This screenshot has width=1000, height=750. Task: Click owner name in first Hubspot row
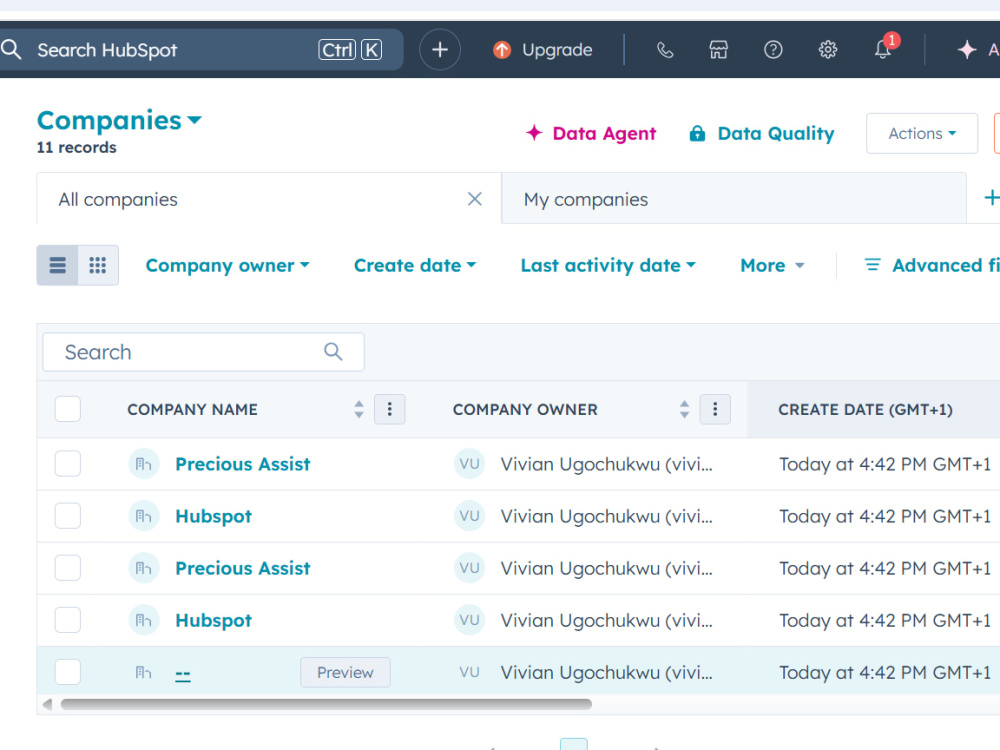point(606,516)
